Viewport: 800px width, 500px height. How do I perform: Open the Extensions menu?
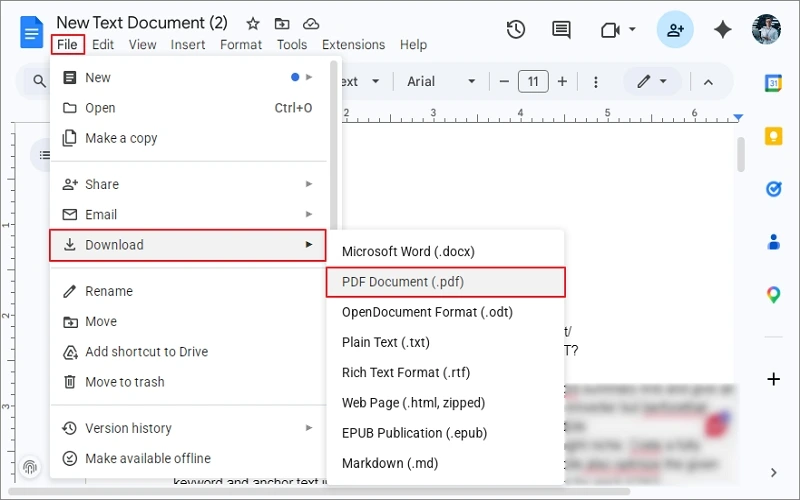353,45
